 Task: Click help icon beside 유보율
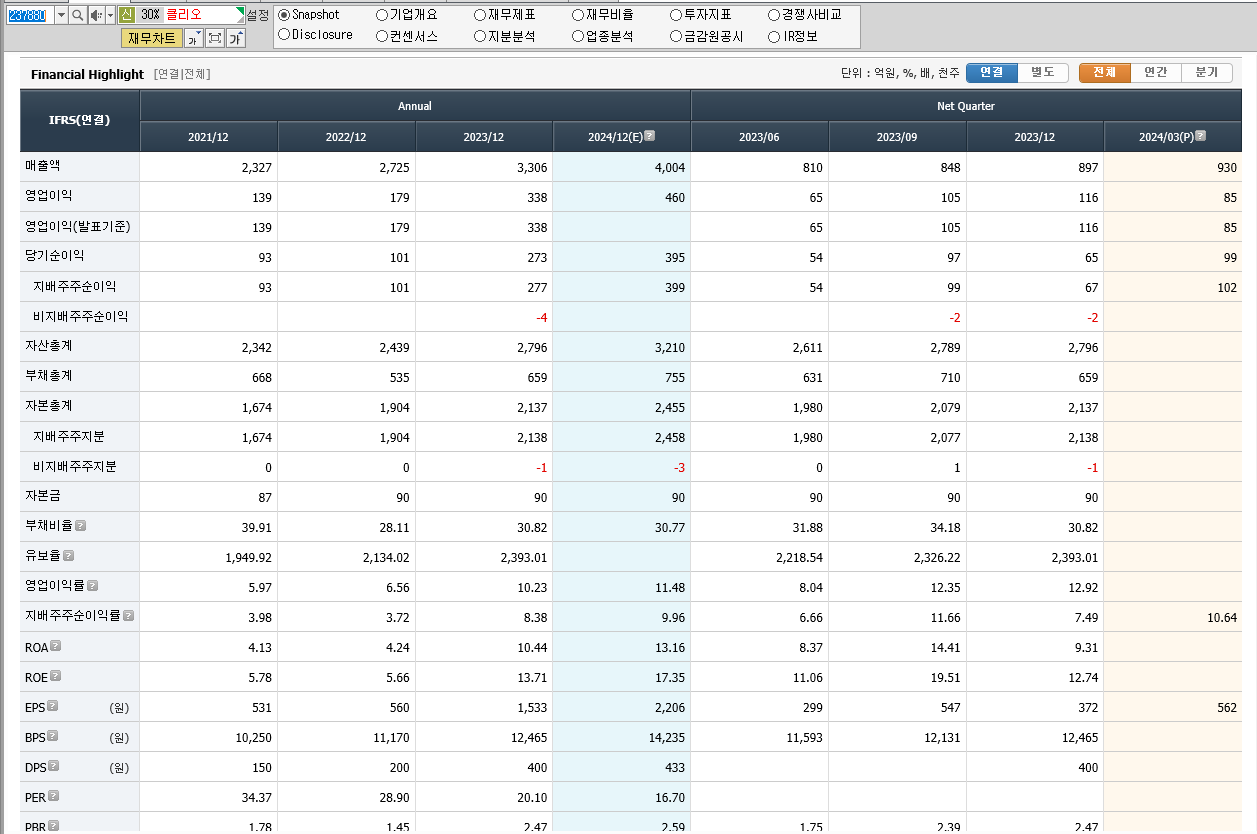pyautogui.click(x=68, y=556)
